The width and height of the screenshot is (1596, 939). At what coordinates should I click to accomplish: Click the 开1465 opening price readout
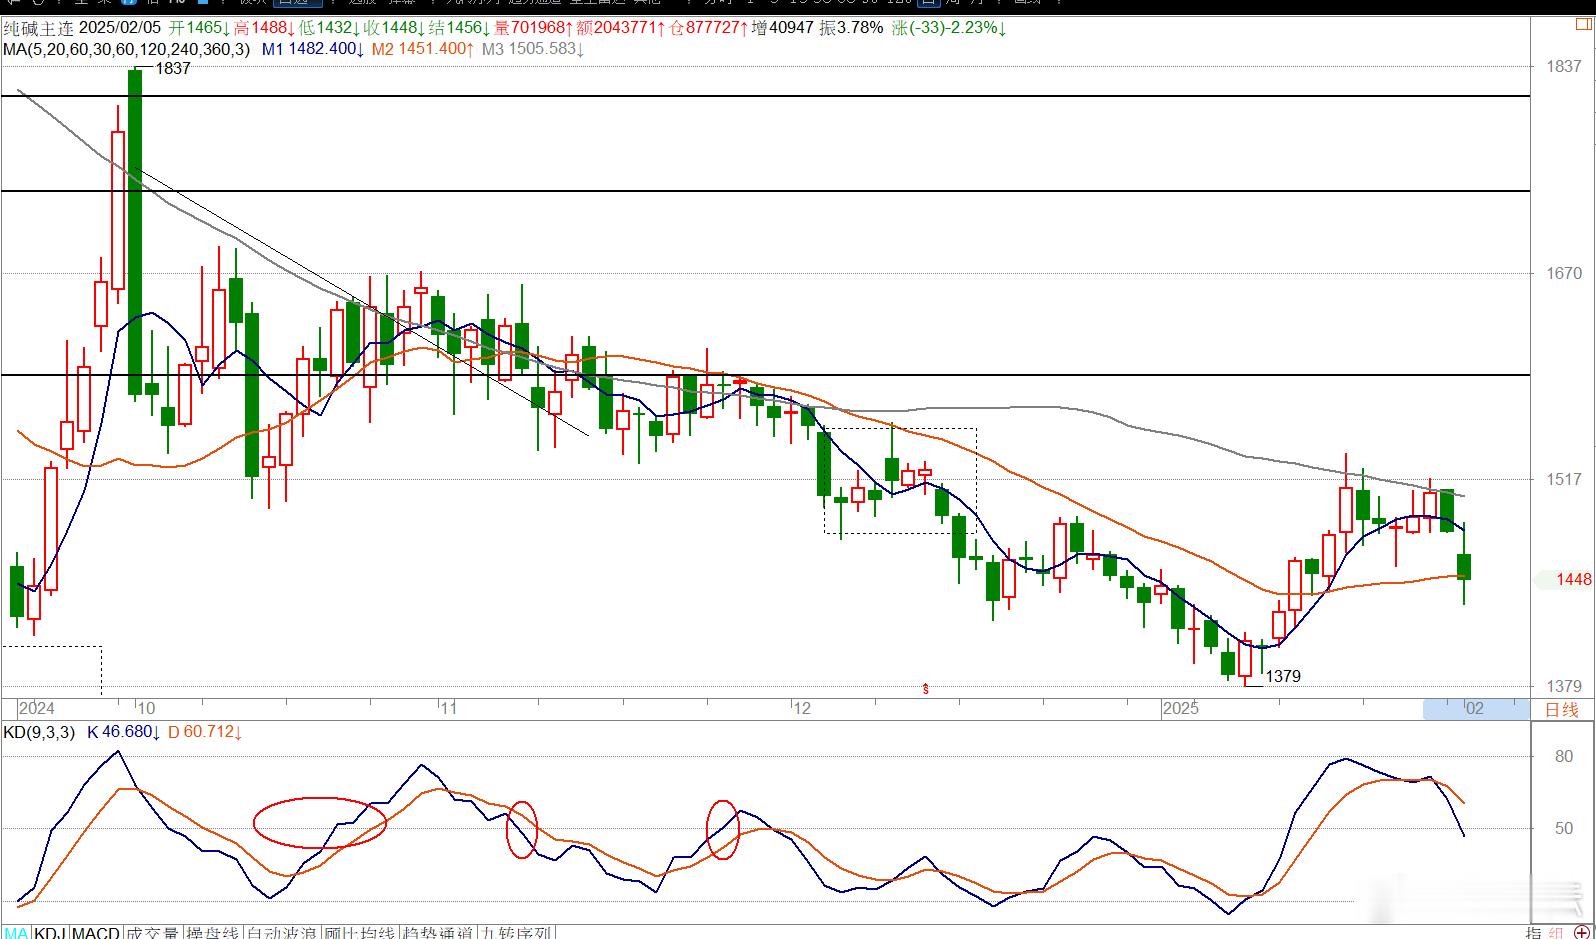[x=199, y=28]
